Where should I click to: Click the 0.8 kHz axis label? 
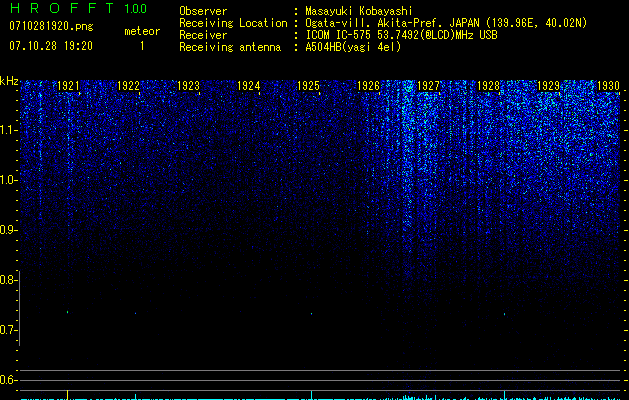[x=7, y=280]
